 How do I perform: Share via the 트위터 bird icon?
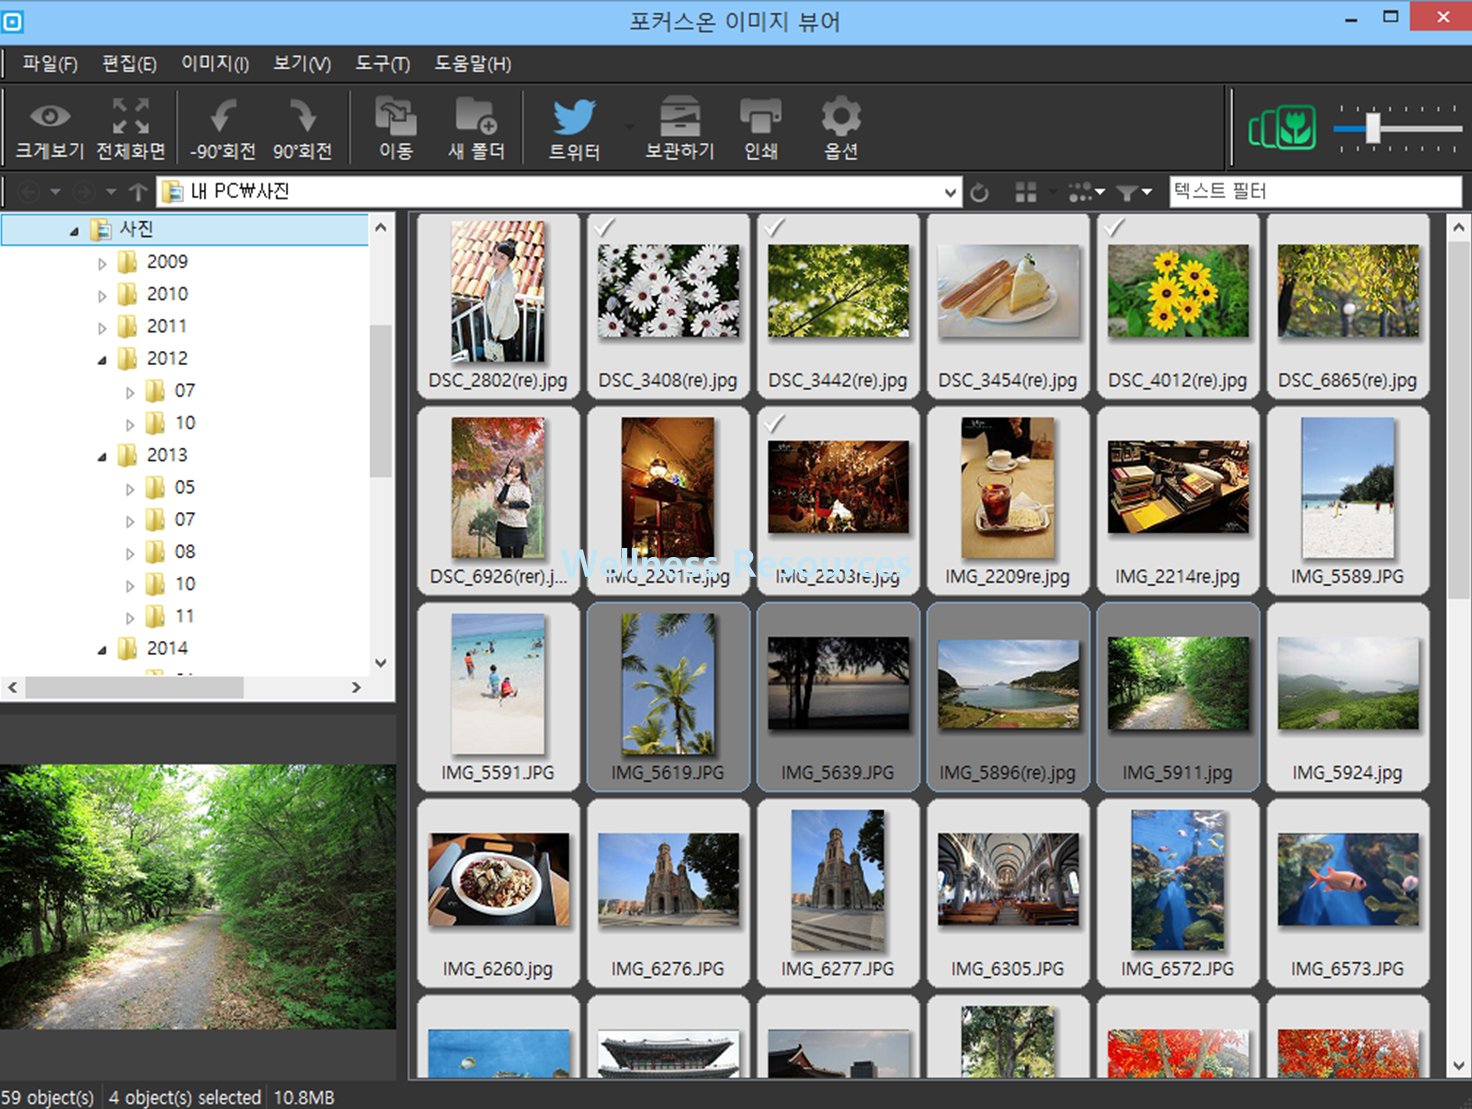point(575,116)
